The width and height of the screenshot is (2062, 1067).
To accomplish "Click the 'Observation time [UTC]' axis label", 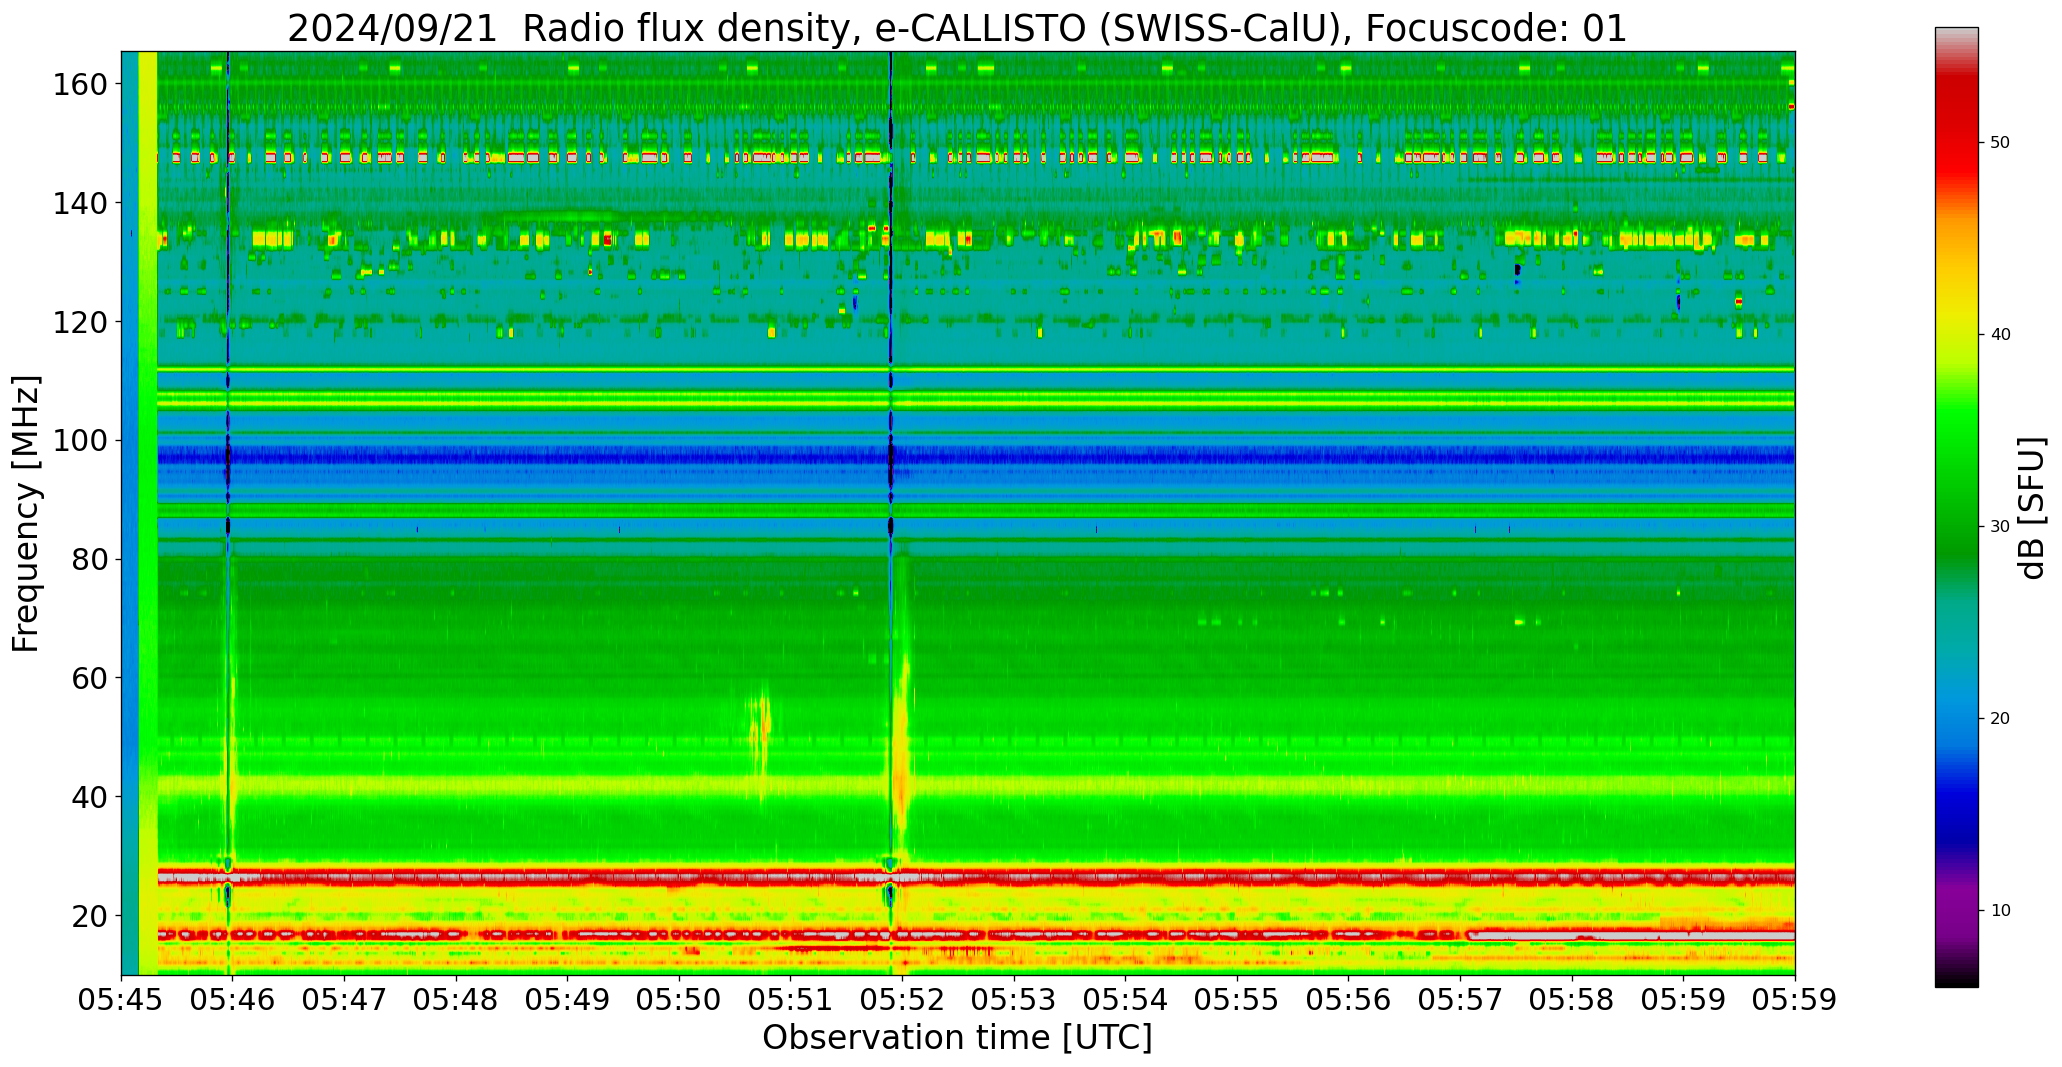I will tap(957, 1038).
